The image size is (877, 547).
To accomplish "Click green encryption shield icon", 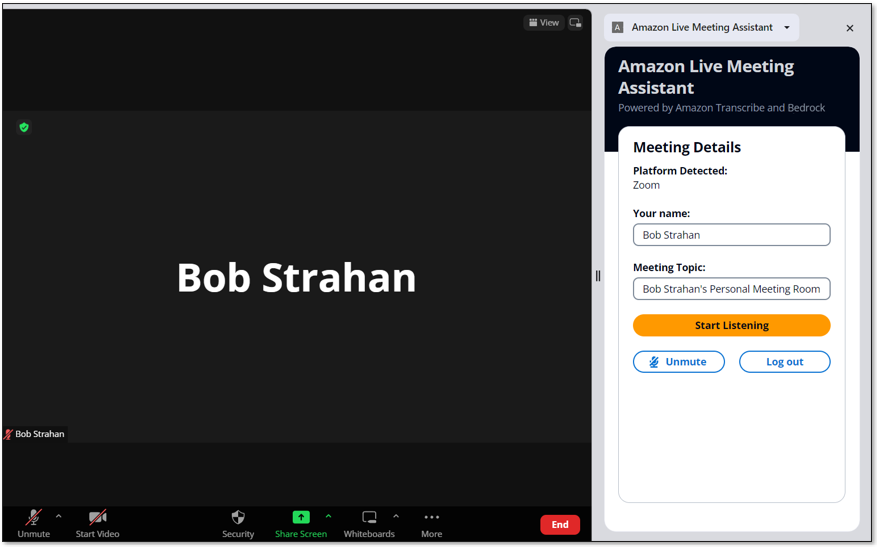I will (24, 128).
